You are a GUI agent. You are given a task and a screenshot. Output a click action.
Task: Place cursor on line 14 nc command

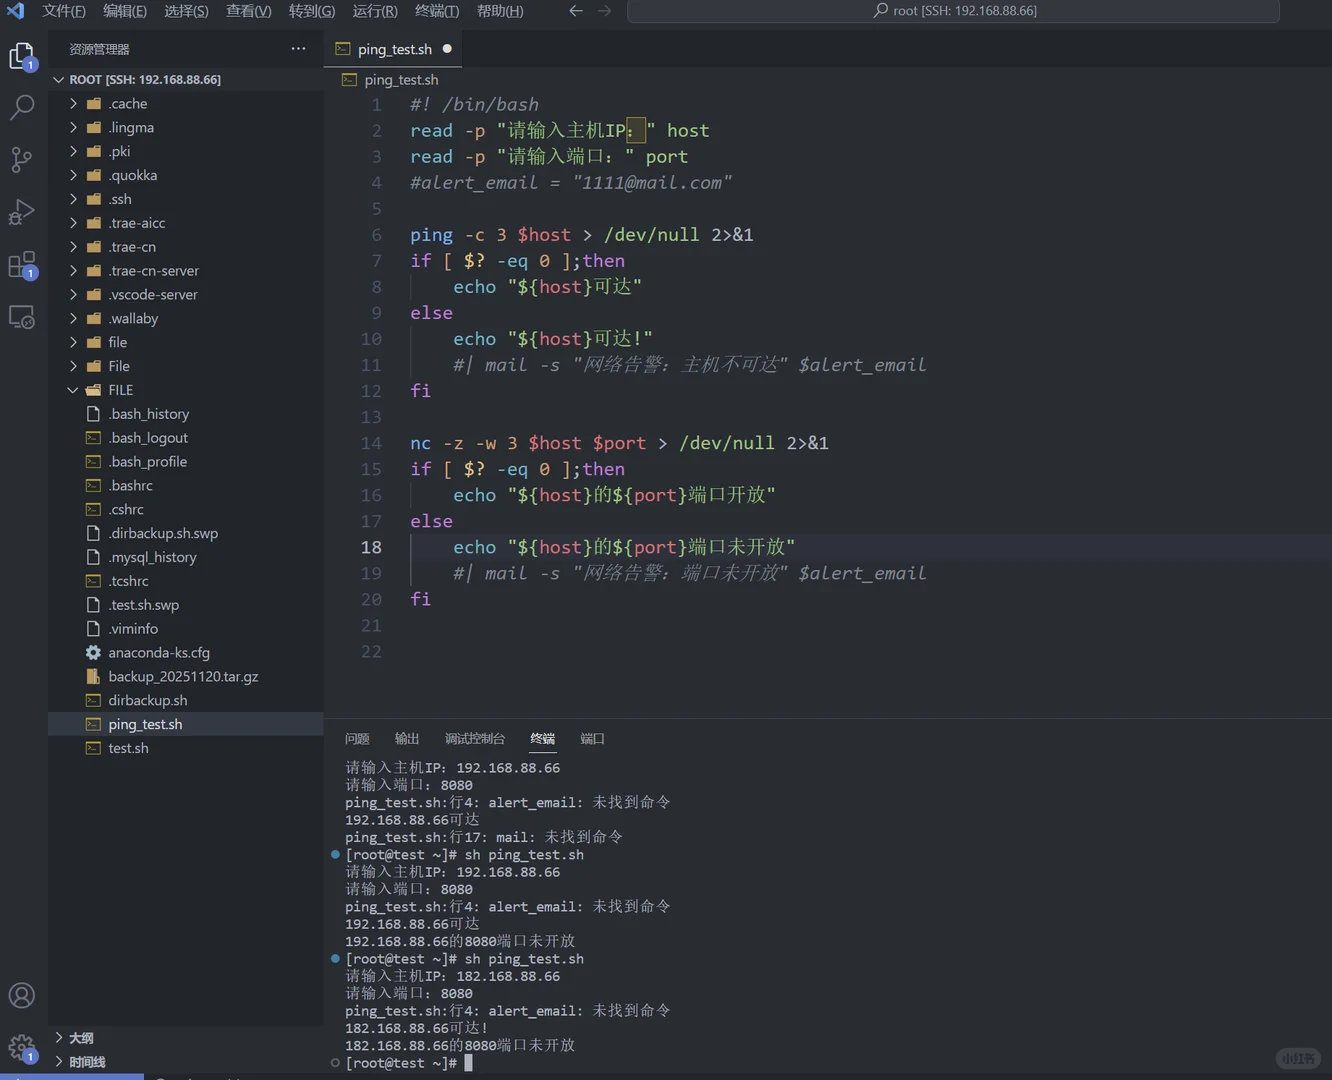point(619,443)
